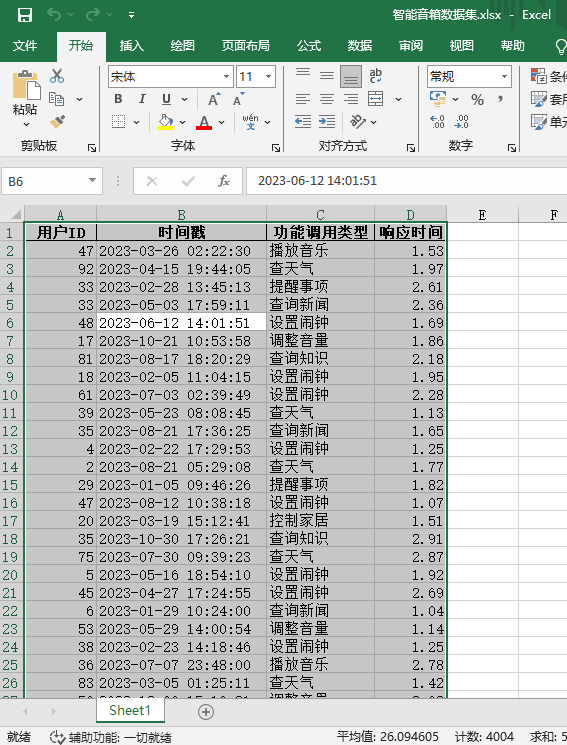Viewport: 567px width, 745px height.
Task: Open the number format dropdown 常规
Action: pos(469,76)
